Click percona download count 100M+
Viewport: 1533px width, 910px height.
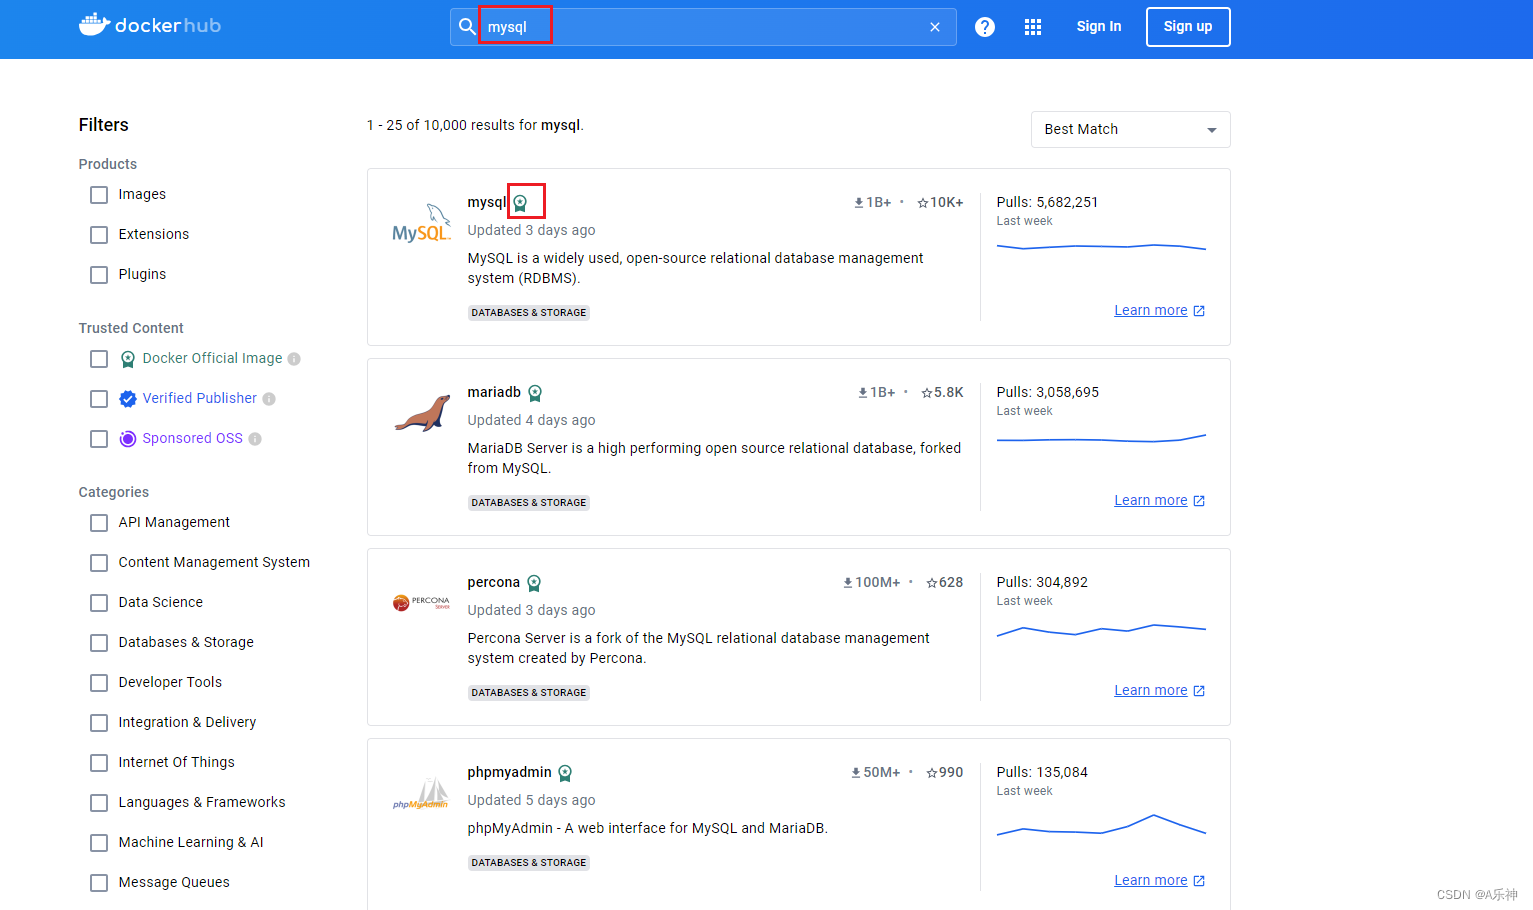point(871,582)
